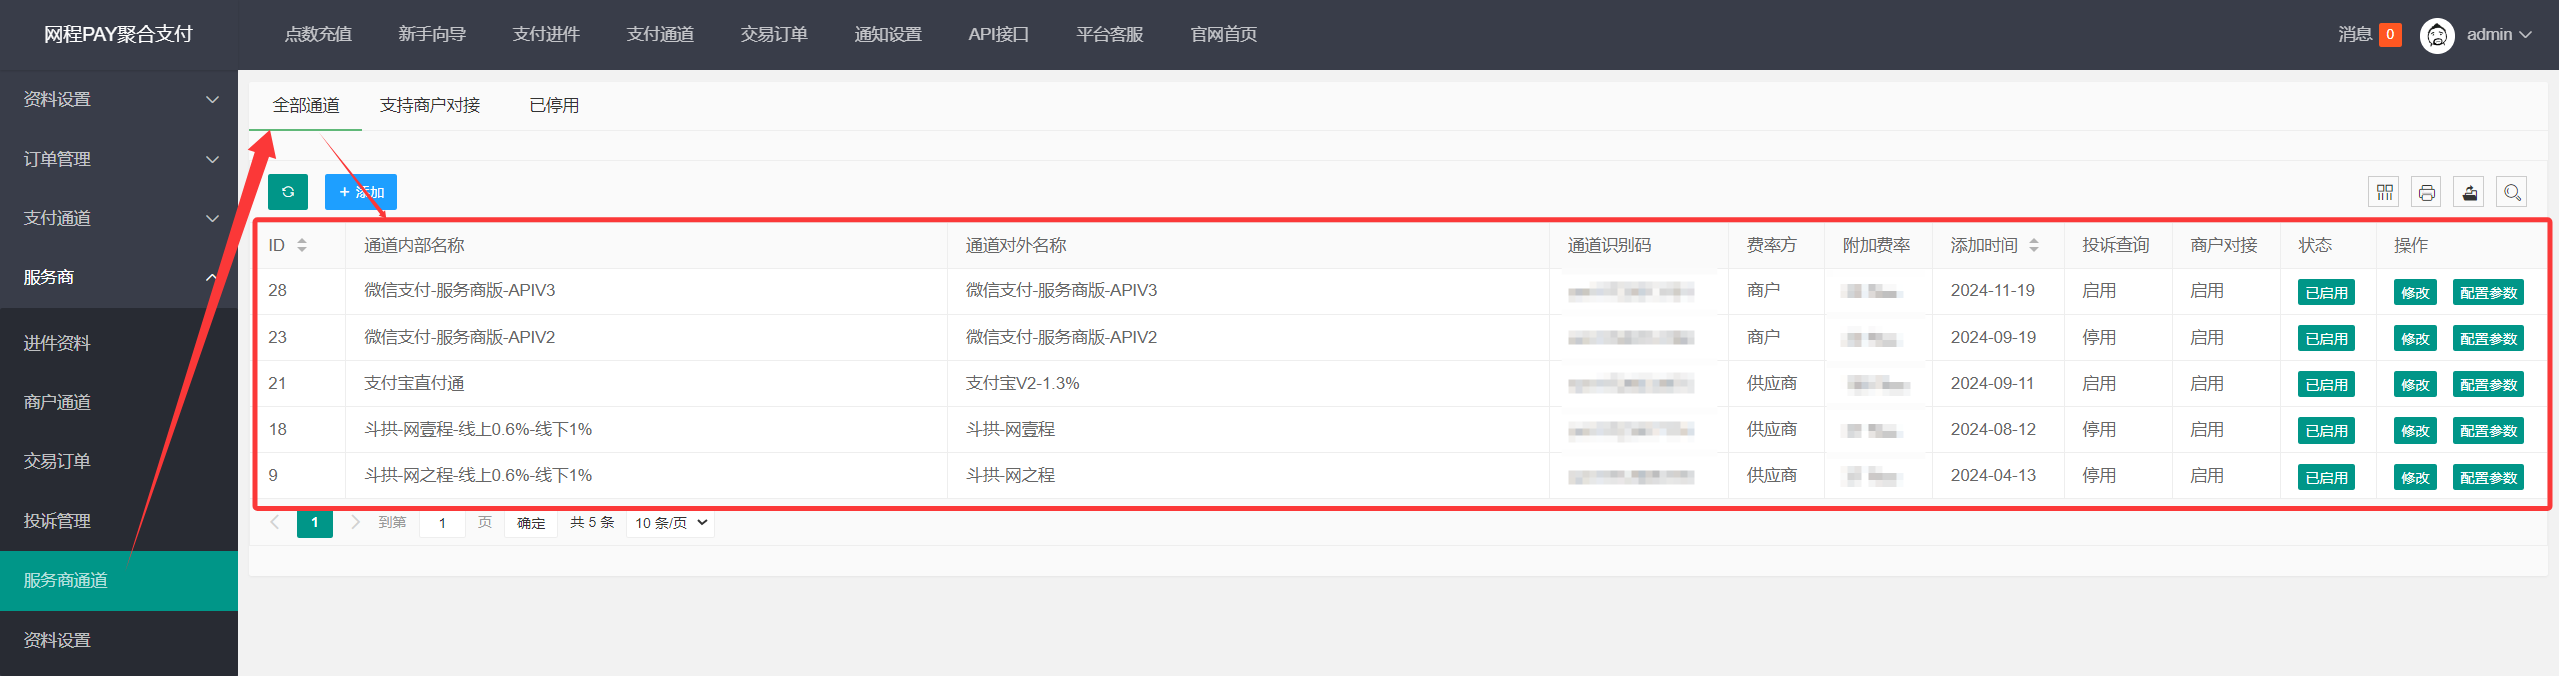The height and width of the screenshot is (676, 2559).
Task: Expand the 订单管理 sidebar menu
Action: tap(119, 159)
